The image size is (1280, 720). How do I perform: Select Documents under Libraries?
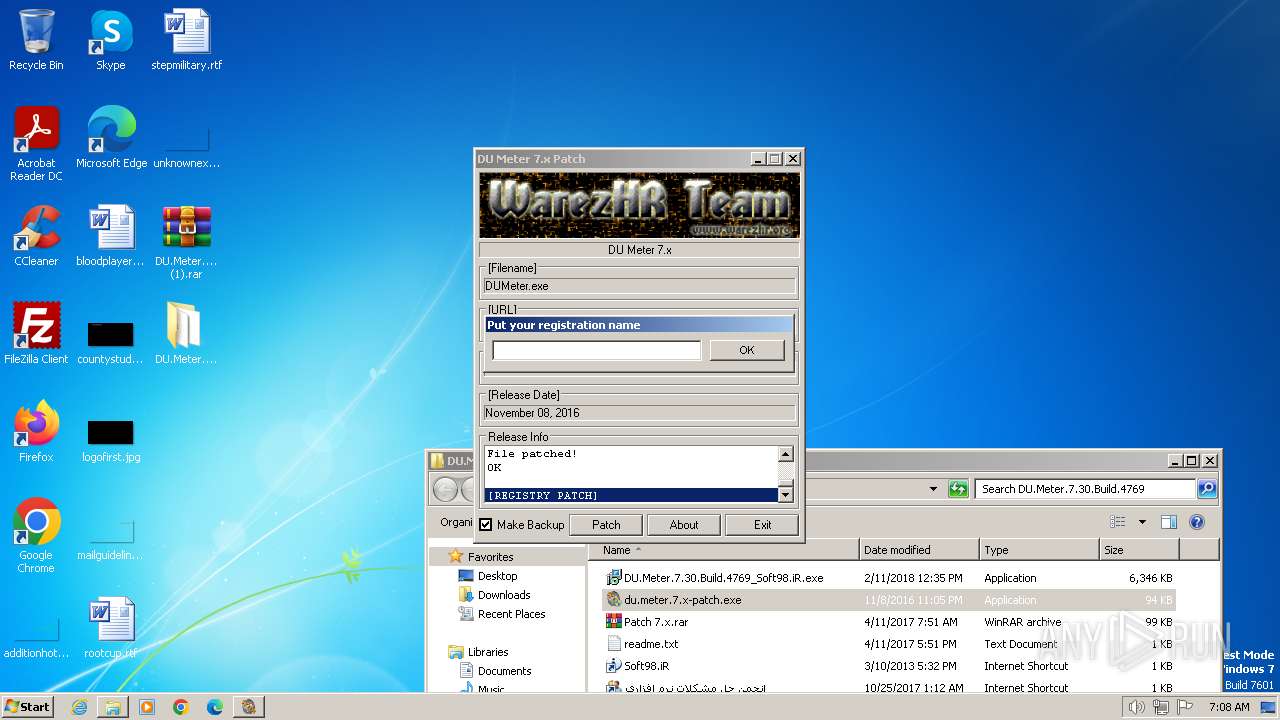[x=504, y=671]
